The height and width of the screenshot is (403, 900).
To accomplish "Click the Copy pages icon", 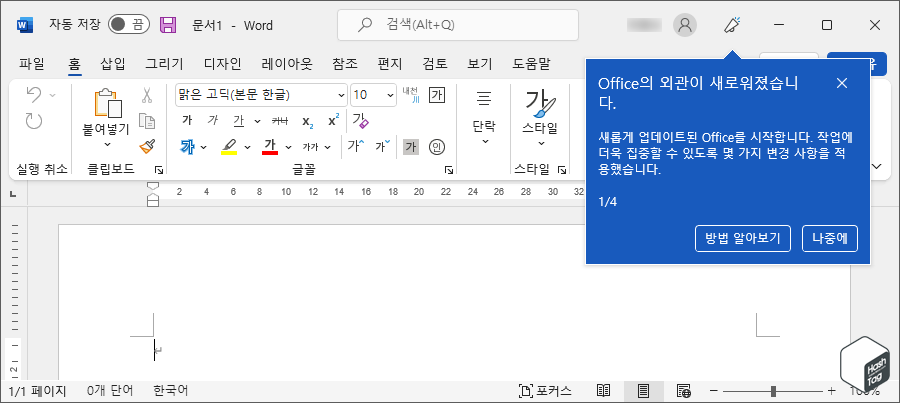I will tap(148, 121).
